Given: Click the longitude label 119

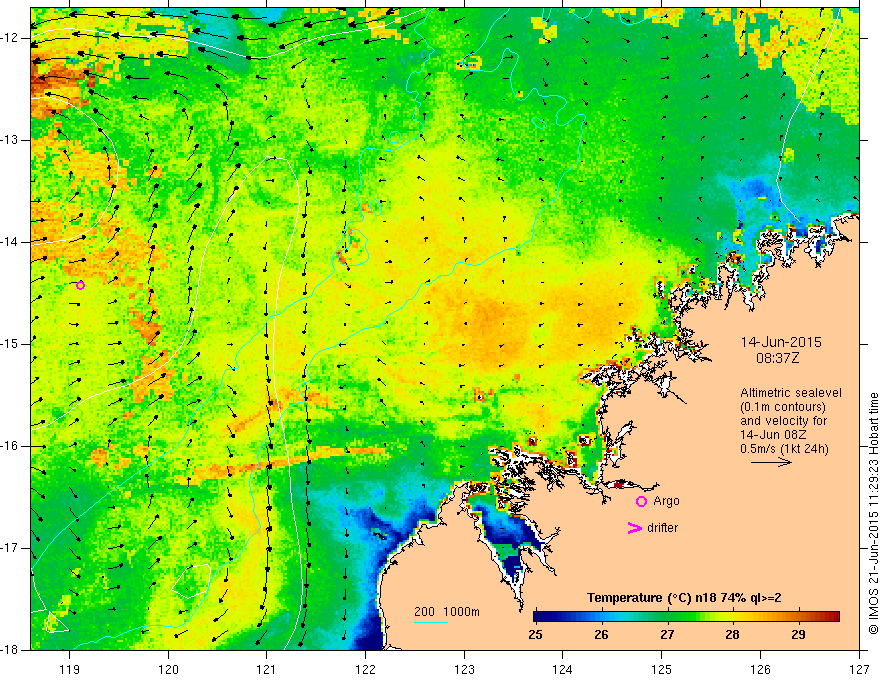Looking at the screenshot, I should (70, 669).
